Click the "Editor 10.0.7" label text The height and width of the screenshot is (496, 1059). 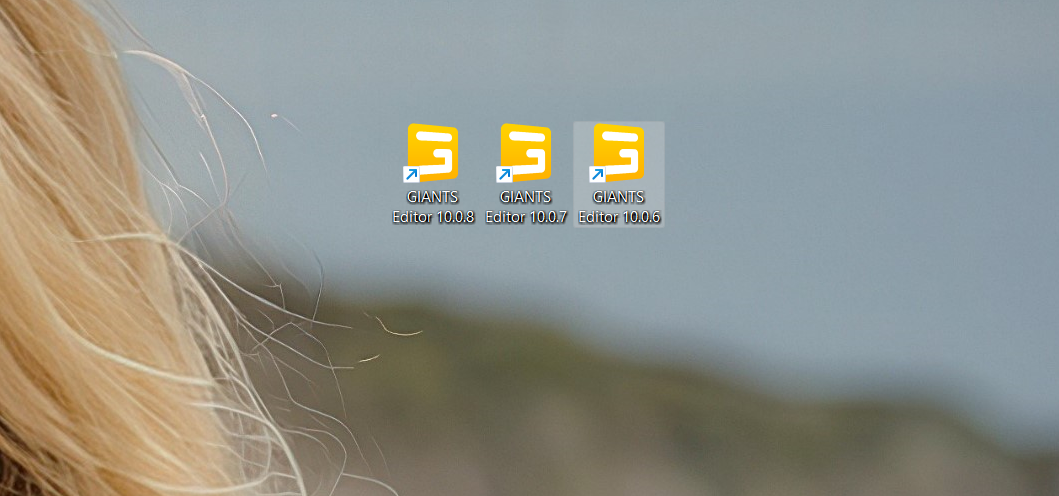click(x=526, y=216)
